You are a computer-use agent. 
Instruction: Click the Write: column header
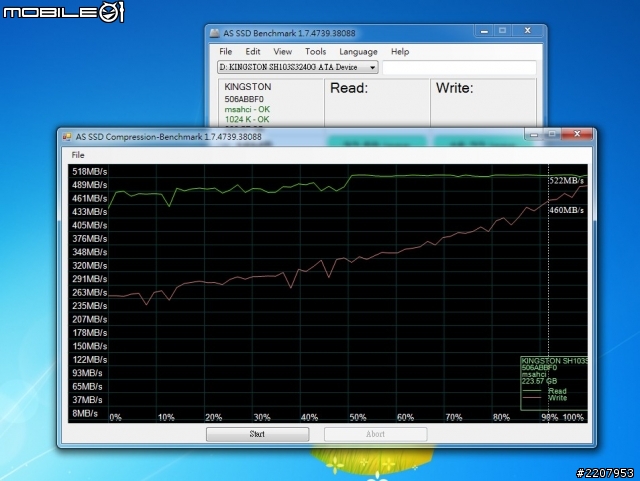point(454,88)
